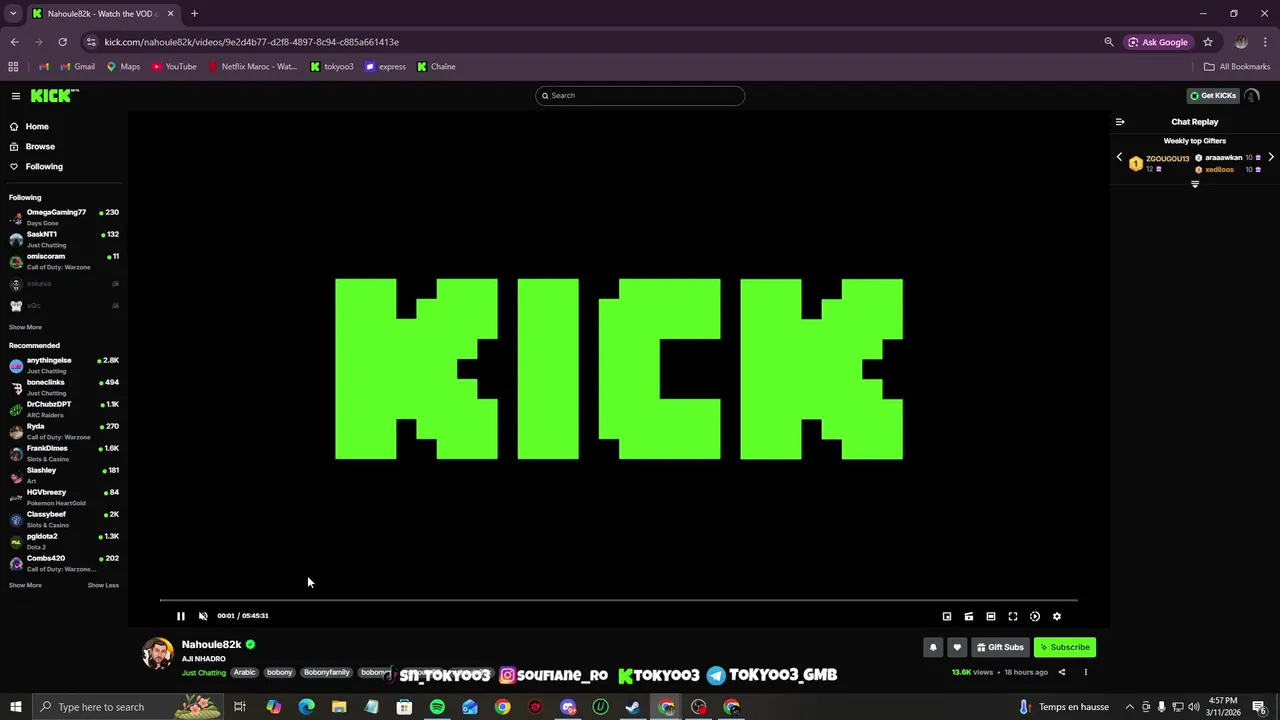Enable picture-in-picture mini player

click(x=947, y=617)
